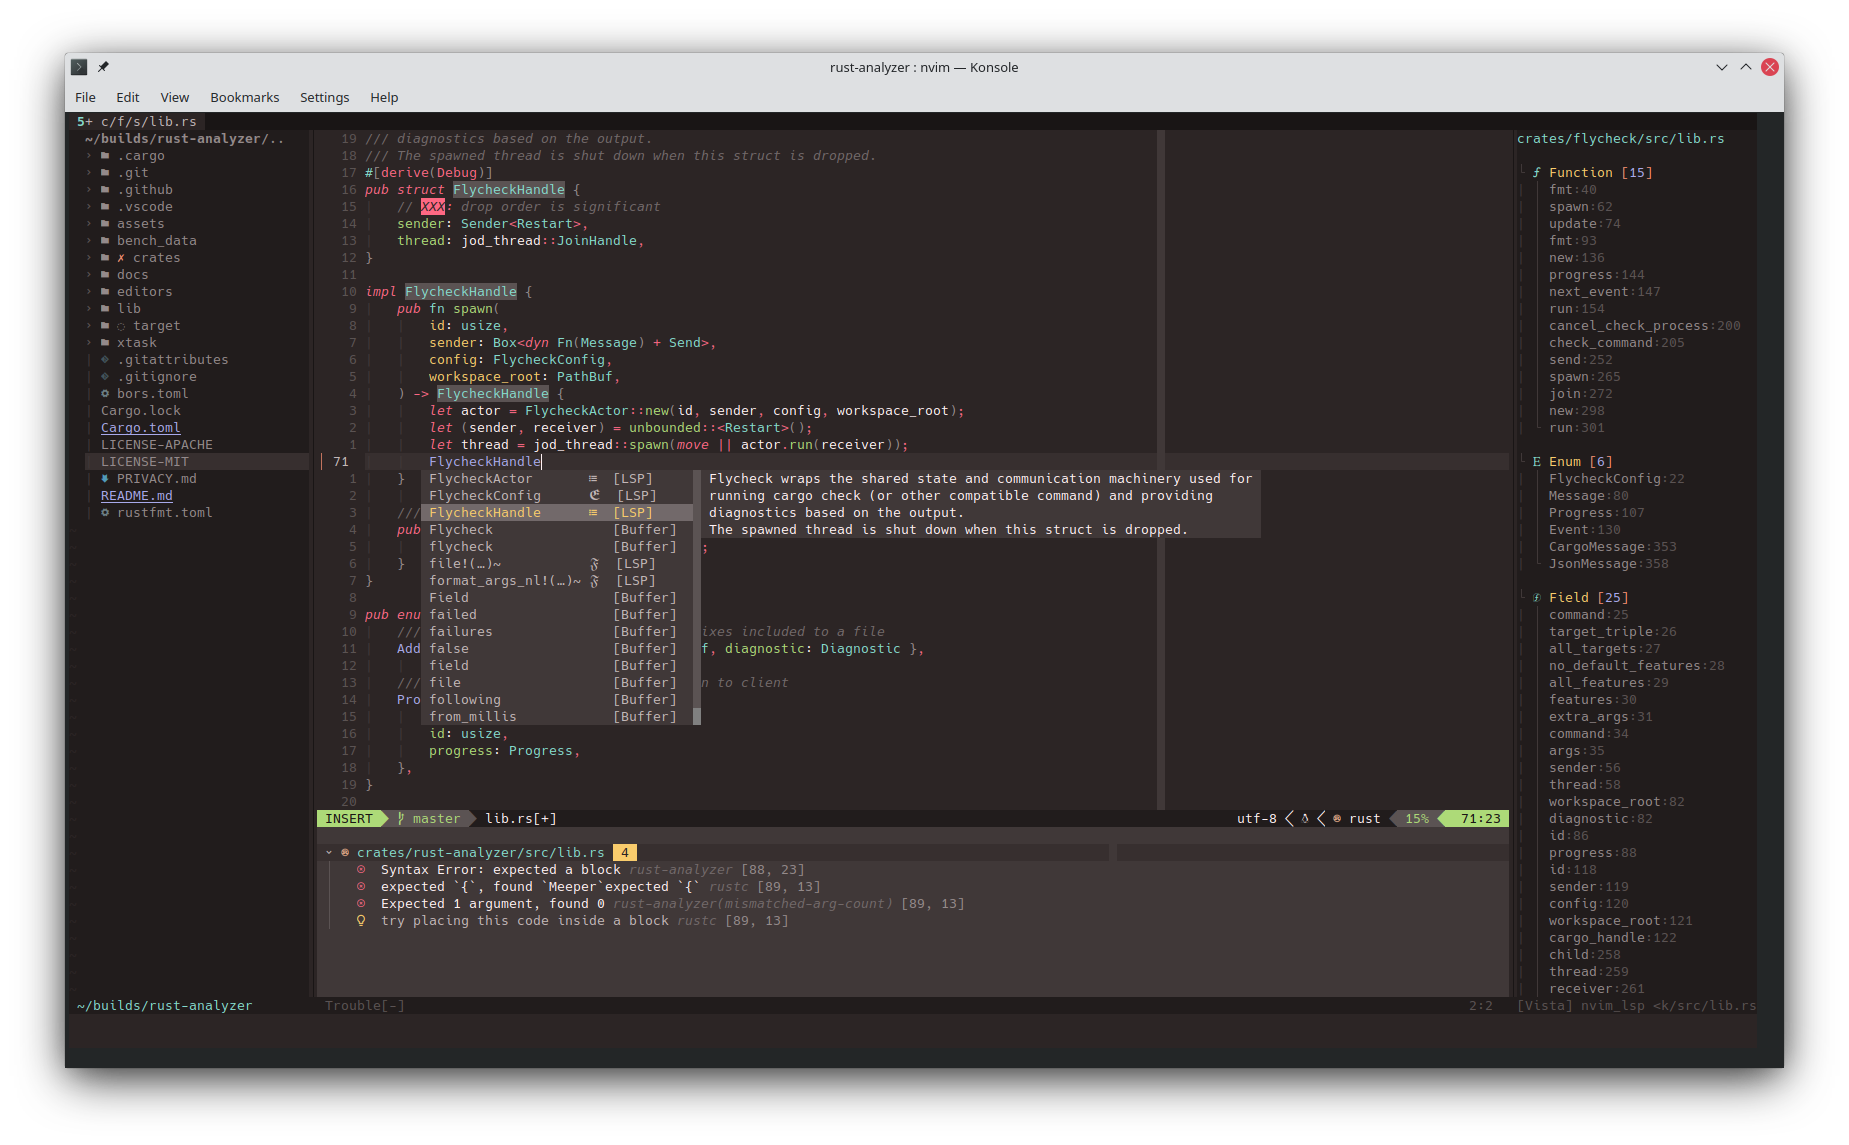1849x1145 pixels.
Task: Open the Settings menu
Action: click(x=325, y=97)
